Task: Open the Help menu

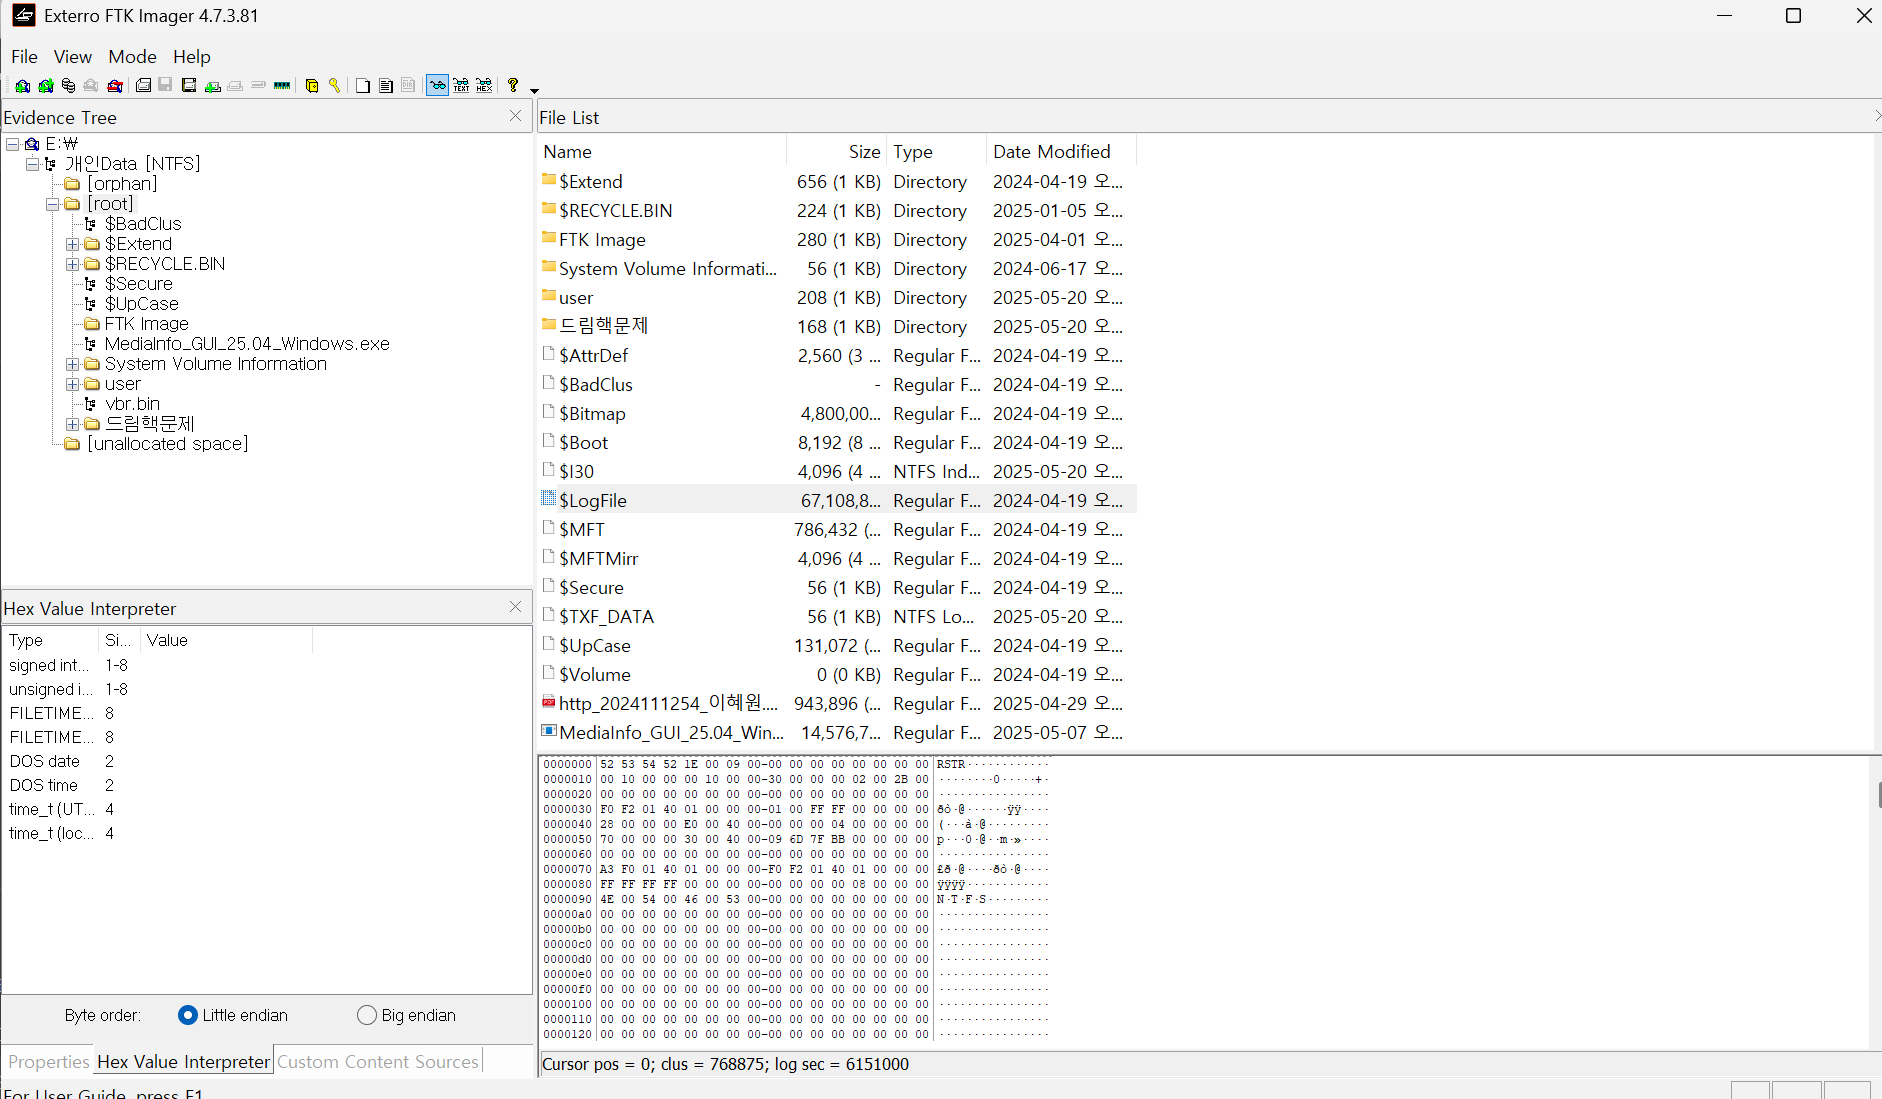Action: pos(191,57)
